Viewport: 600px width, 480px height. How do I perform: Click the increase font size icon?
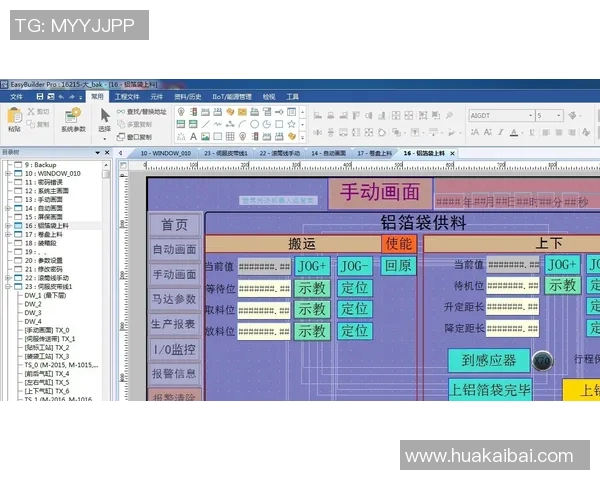(475, 132)
